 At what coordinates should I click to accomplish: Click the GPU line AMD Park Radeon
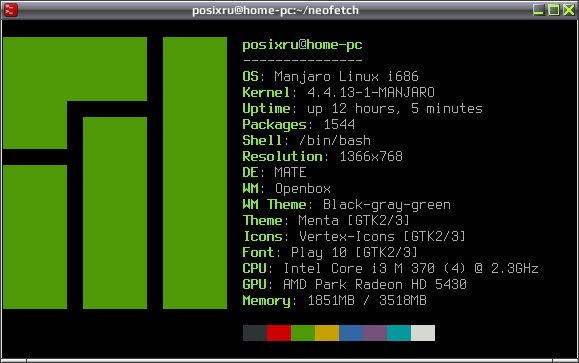354,285
